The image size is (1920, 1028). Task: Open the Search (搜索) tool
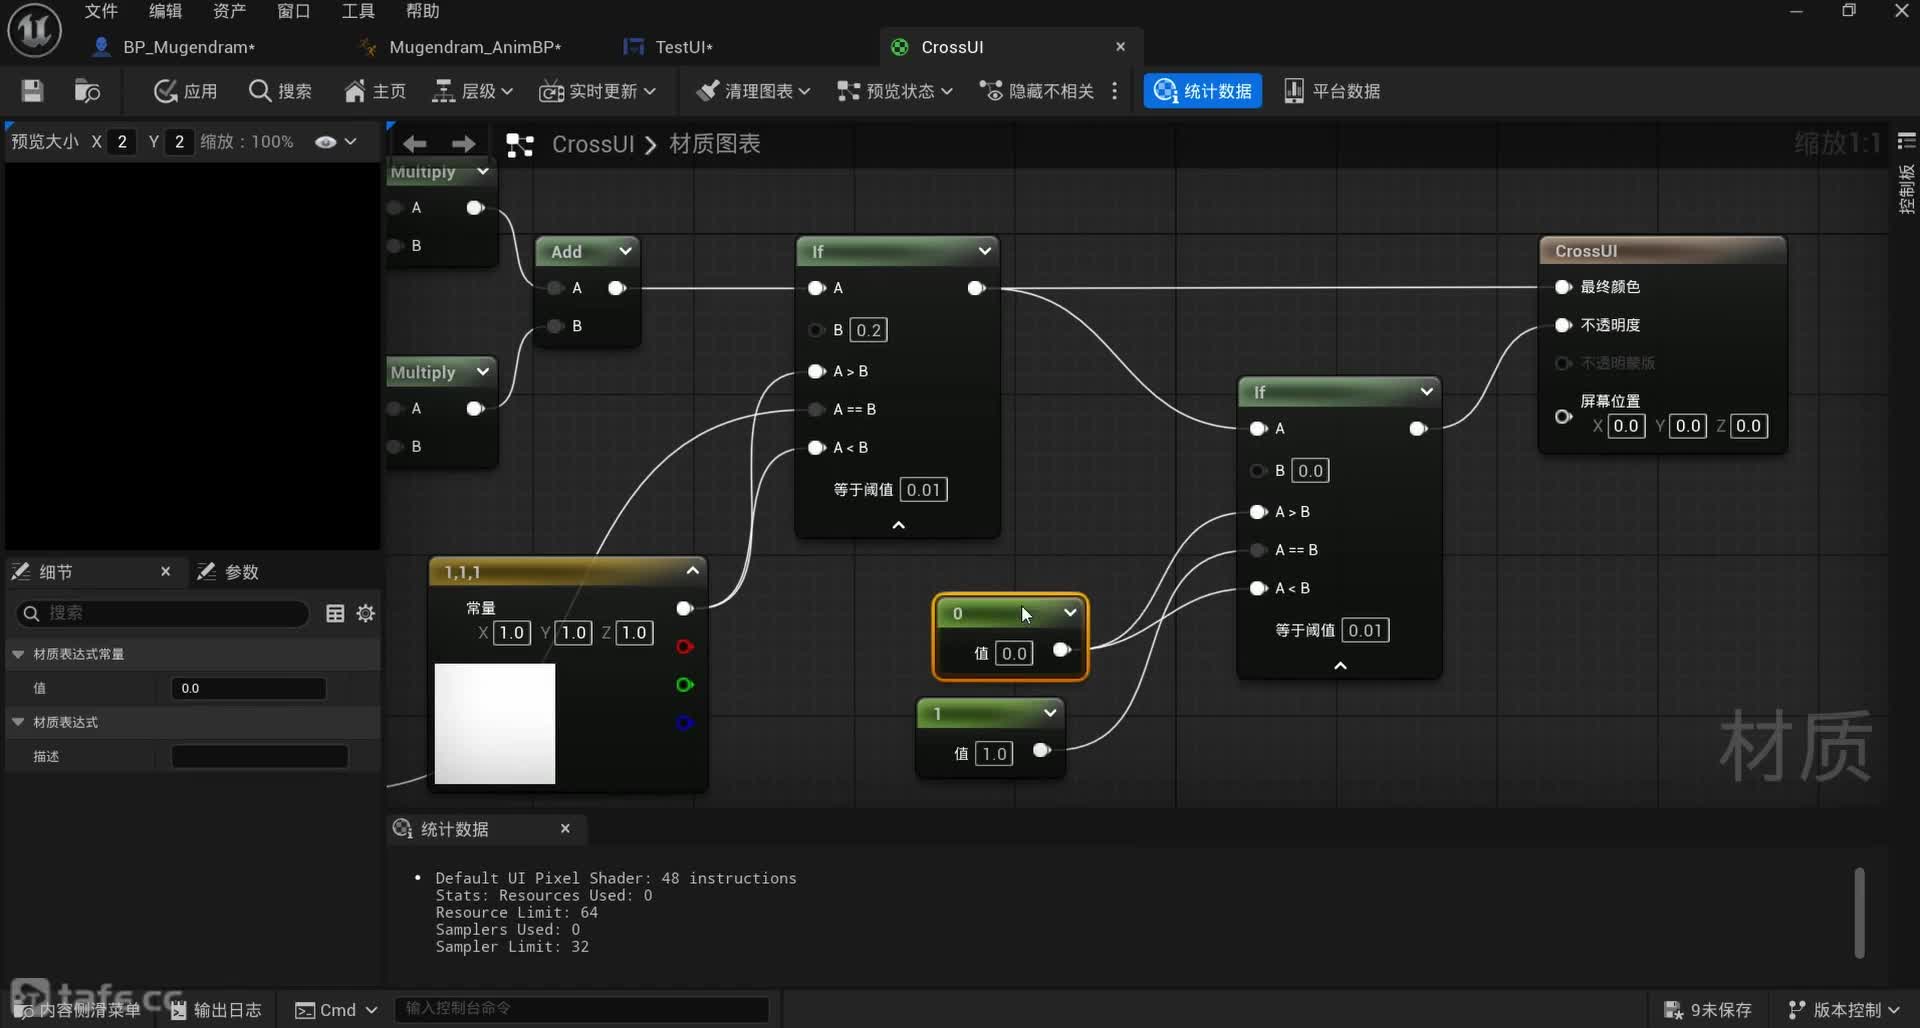pos(280,91)
